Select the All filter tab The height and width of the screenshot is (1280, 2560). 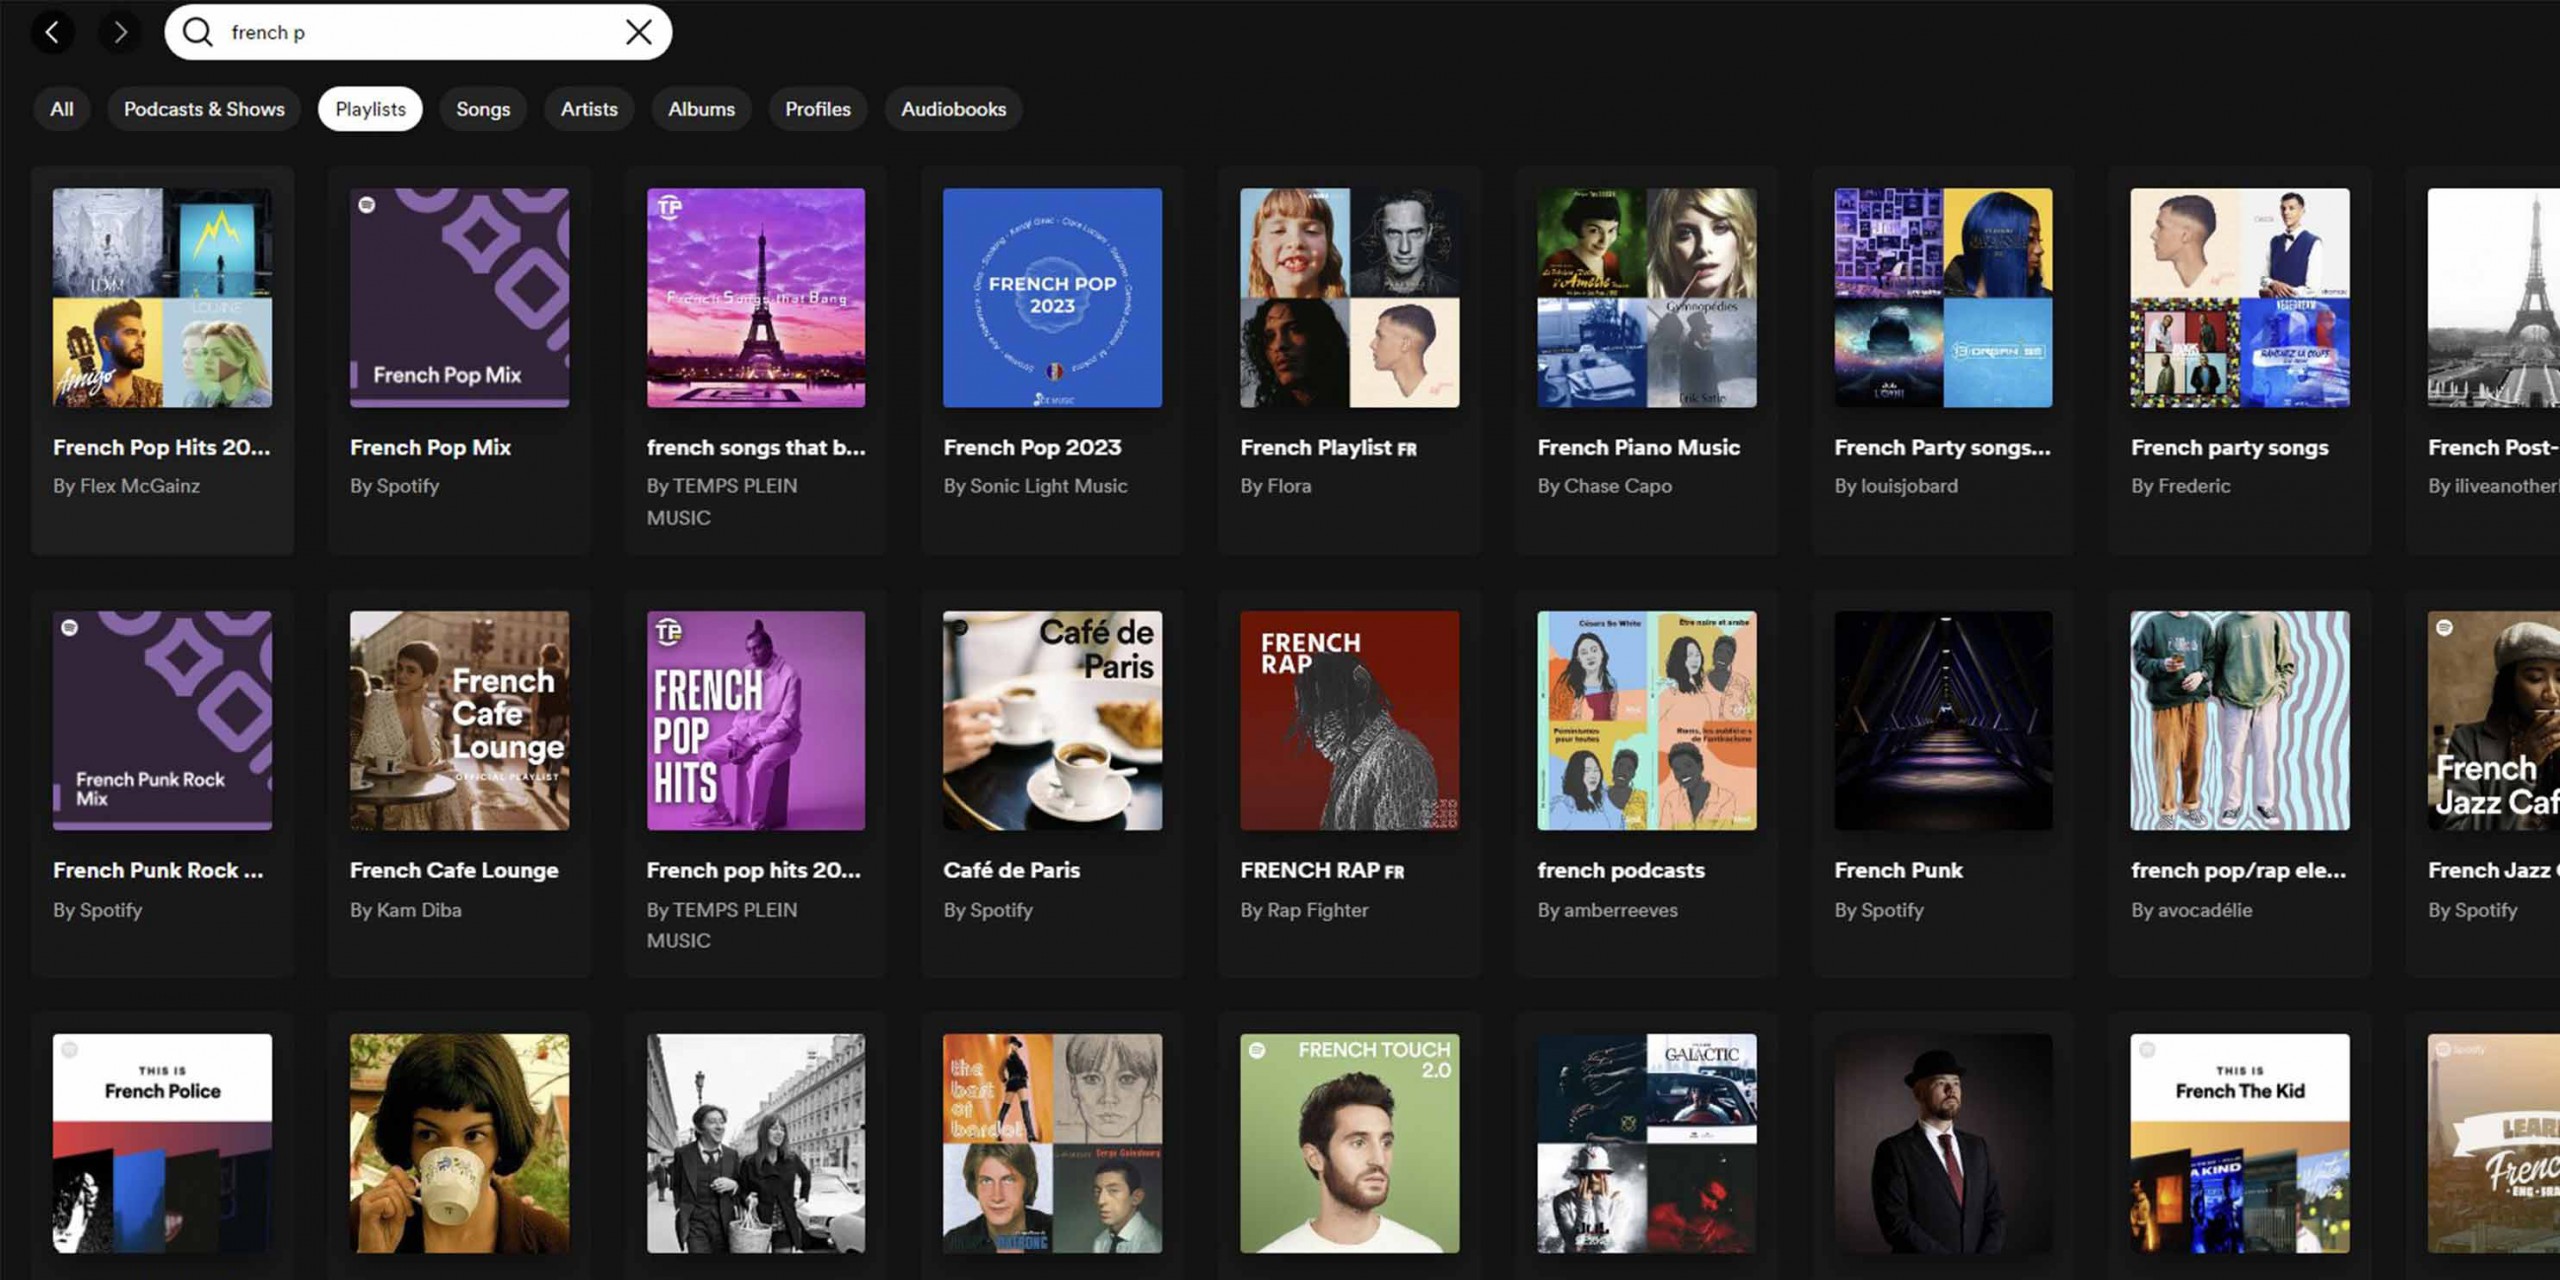coord(62,109)
